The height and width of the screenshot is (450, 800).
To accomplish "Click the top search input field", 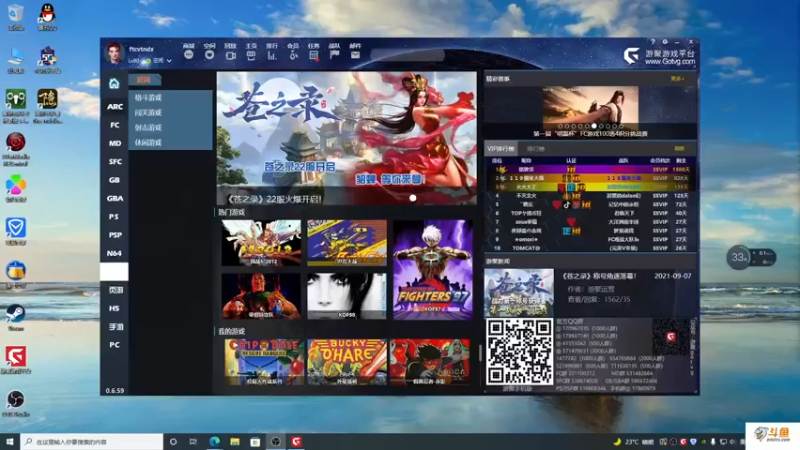I will click(x=407, y=55).
